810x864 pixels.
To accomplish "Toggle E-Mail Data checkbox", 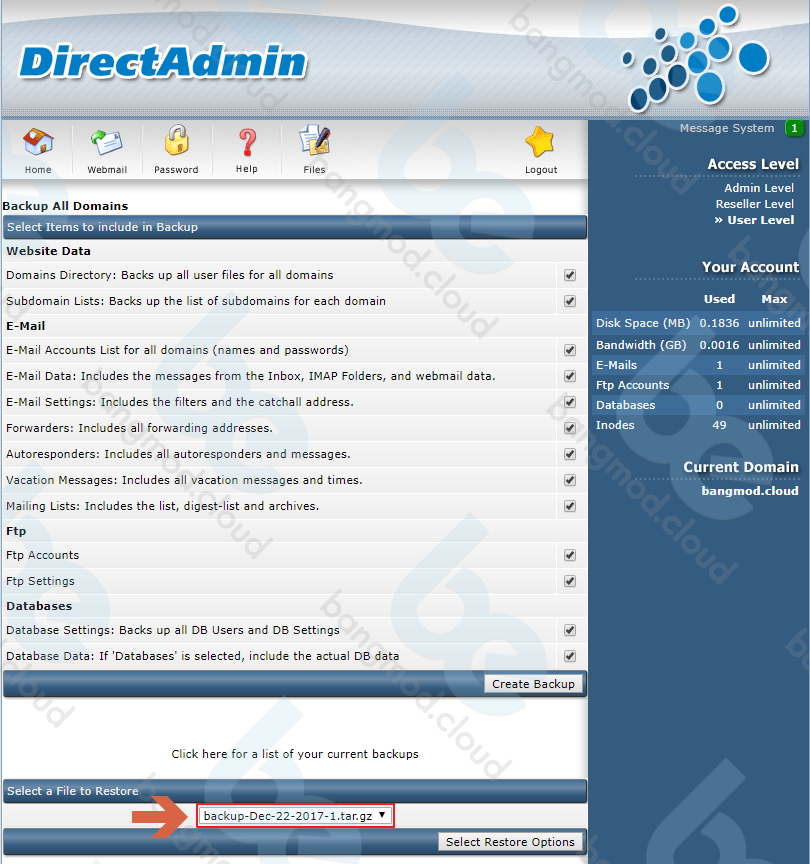I will coord(570,376).
